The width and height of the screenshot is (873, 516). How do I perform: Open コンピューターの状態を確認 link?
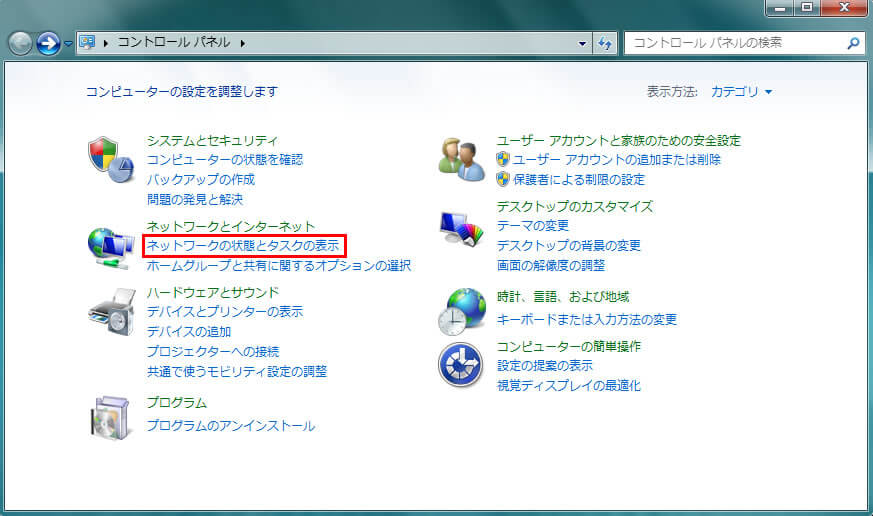(225, 160)
